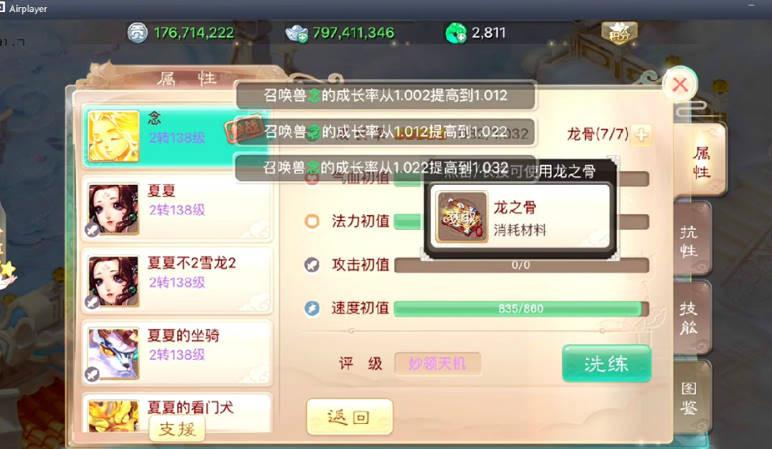Click the 速度初值 lightning icon
This screenshot has height=449, width=772.
pyautogui.click(x=312, y=309)
